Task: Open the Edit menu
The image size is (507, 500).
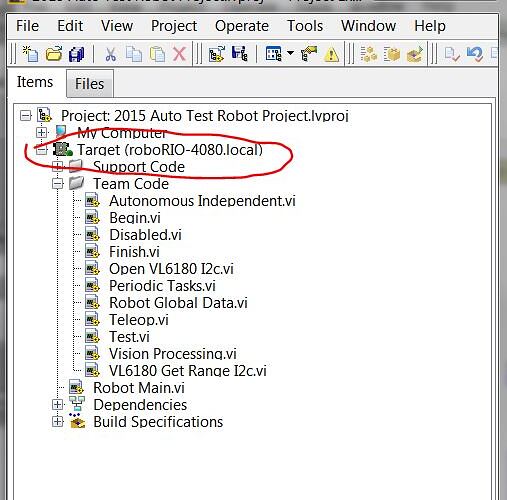Action: [70, 26]
